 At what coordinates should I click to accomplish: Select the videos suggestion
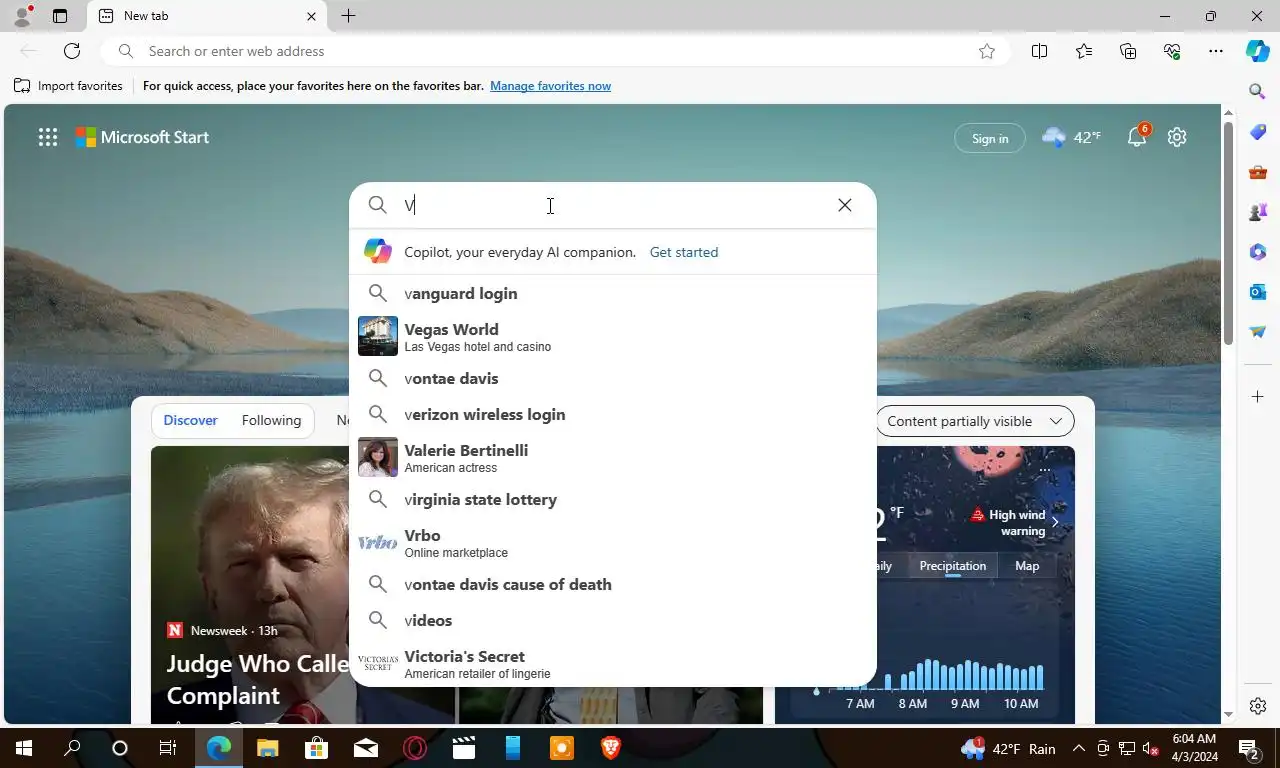612,620
